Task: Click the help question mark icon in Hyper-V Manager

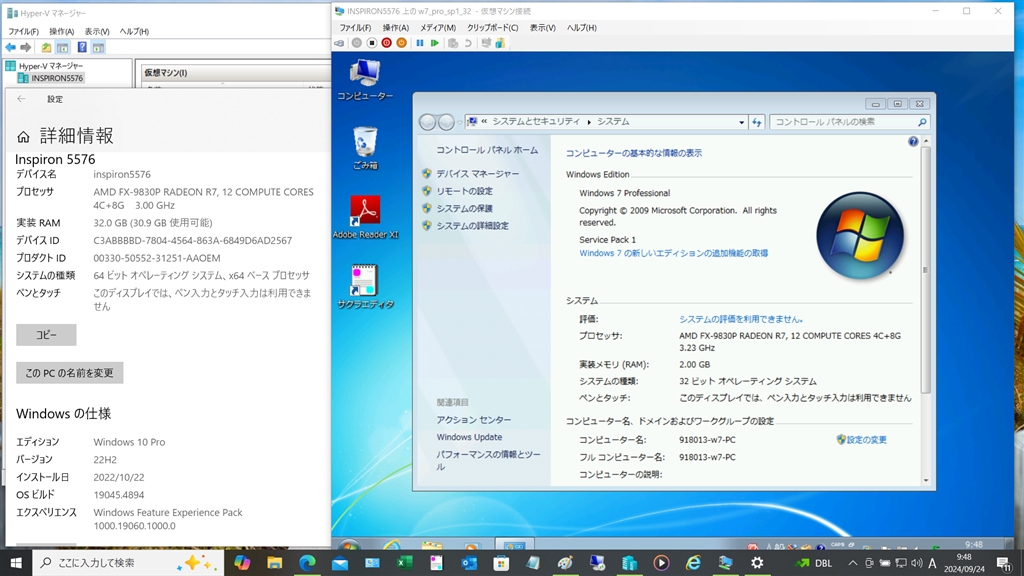Action: (82, 48)
